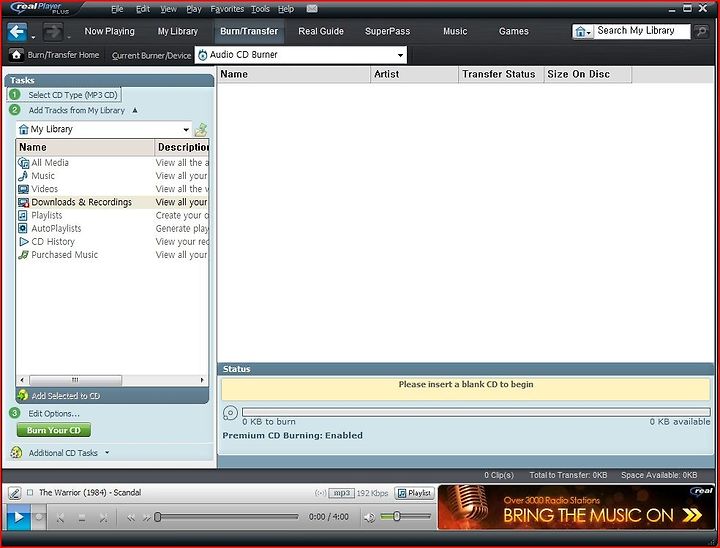This screenshot has height=548, width=720.
Task: Open the Help menu
Action: [x=286, y=9]
